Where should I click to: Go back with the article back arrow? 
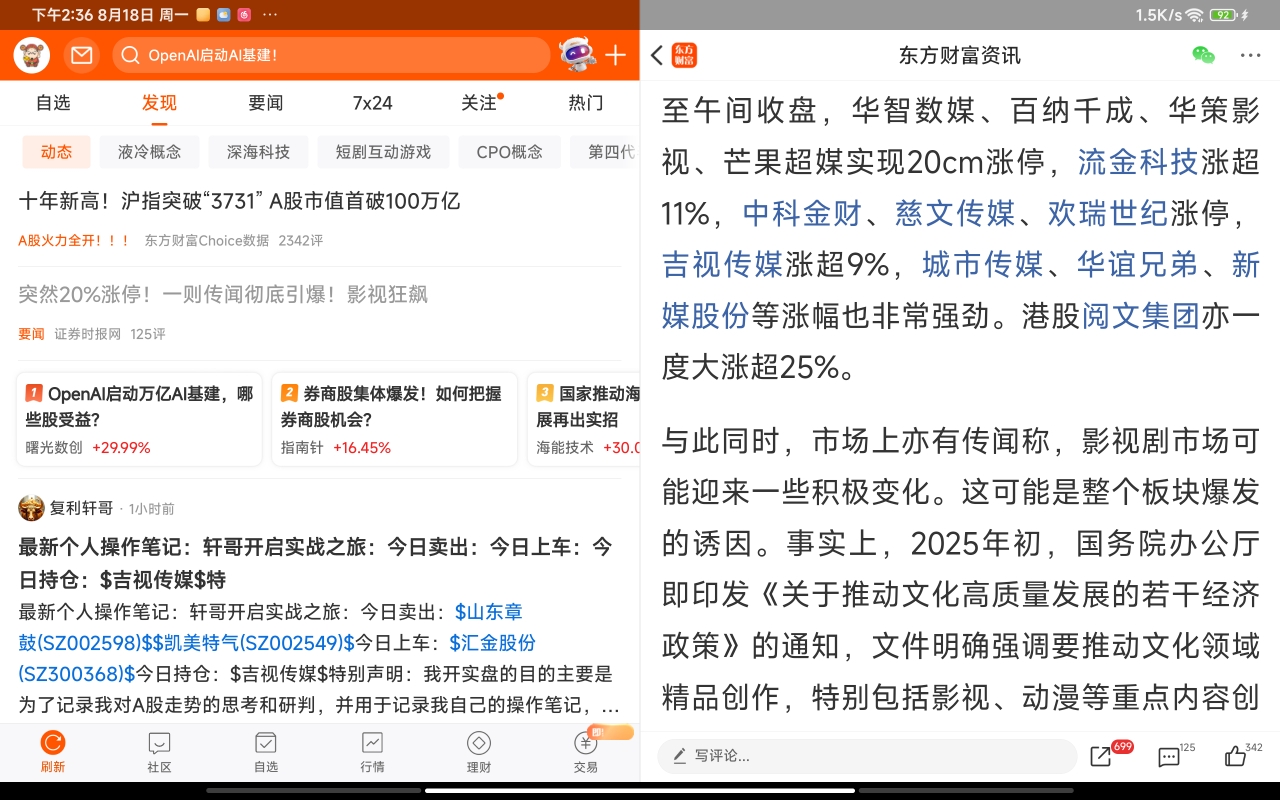click(657, 55)
